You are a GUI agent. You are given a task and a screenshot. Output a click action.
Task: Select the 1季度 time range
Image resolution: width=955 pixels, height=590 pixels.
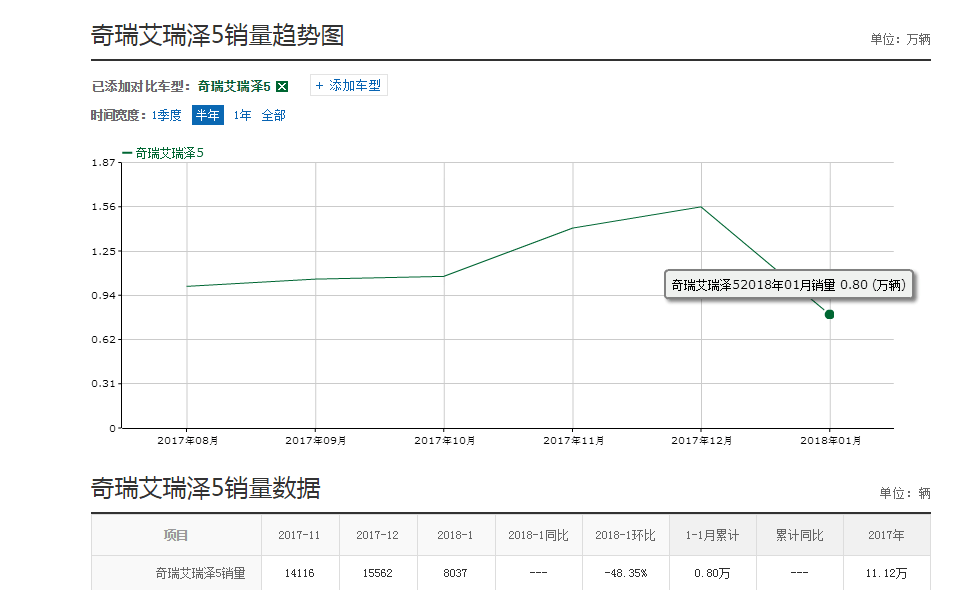[x=166, y=115]
